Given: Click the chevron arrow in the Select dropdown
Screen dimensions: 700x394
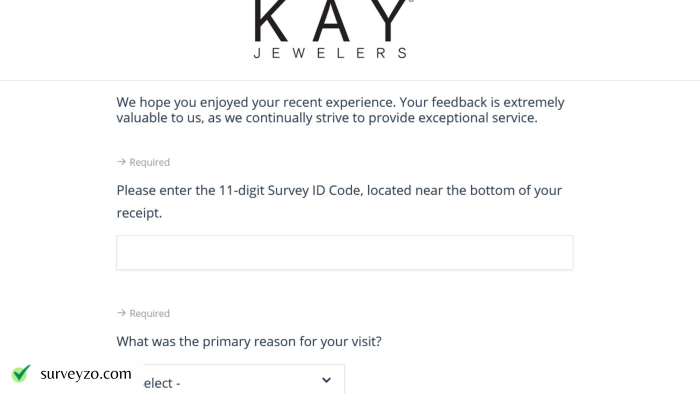Looking at the screenshot, I should [326, 380].
